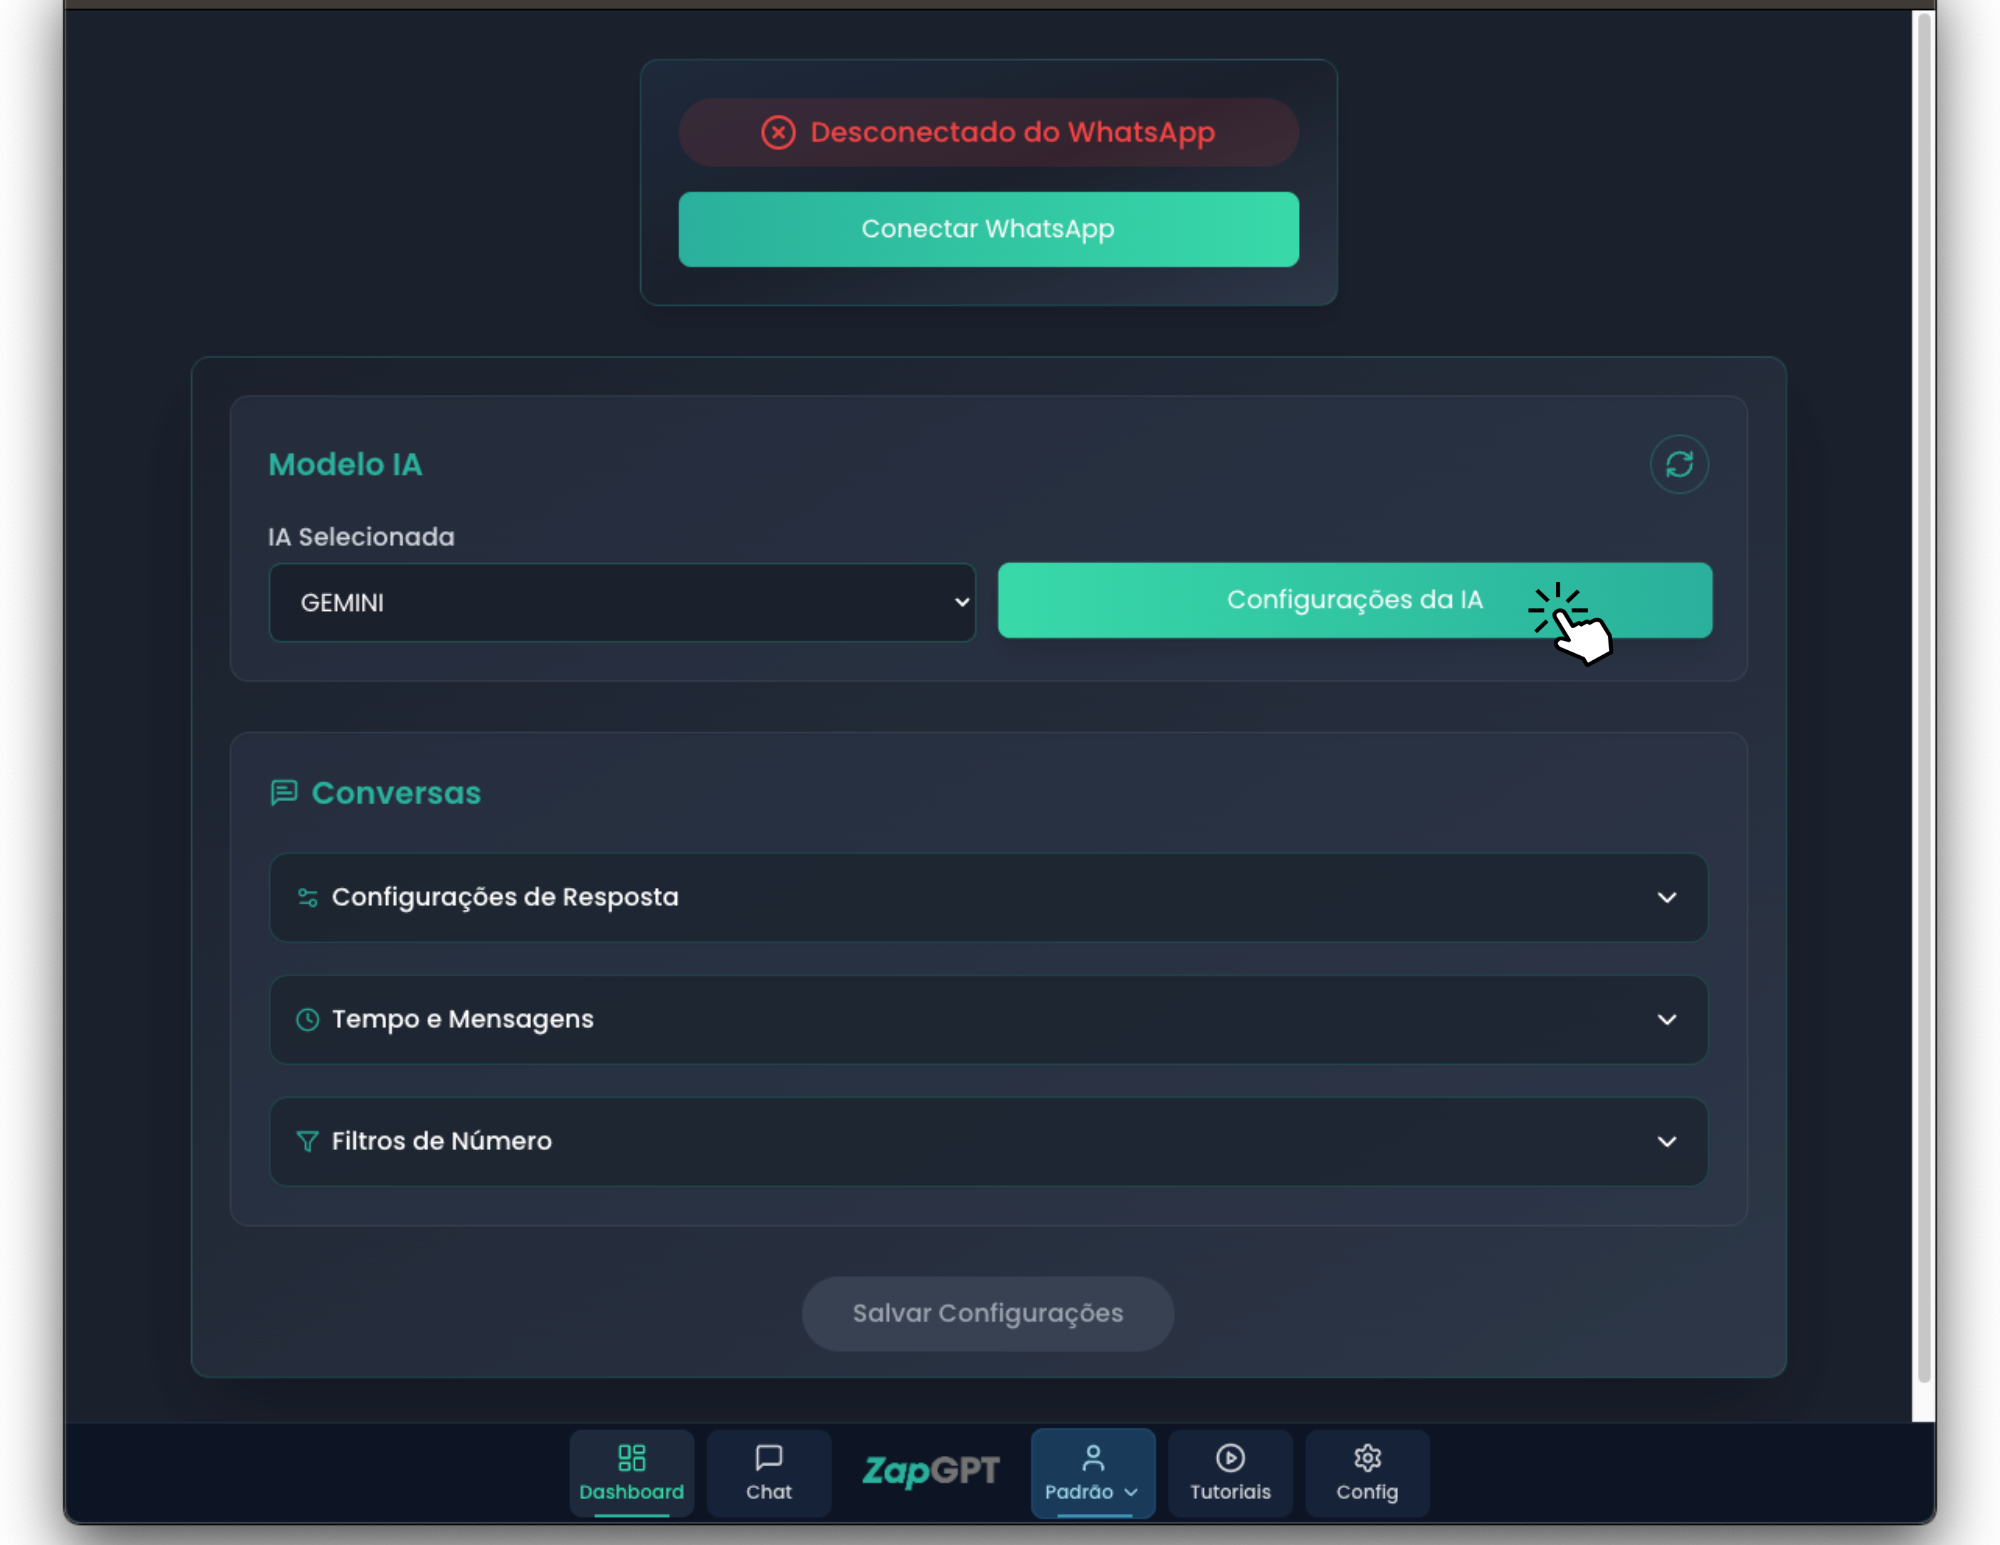Expand Filtros de Número section
This screenshot has width=2000, height=1545.
988,1141
